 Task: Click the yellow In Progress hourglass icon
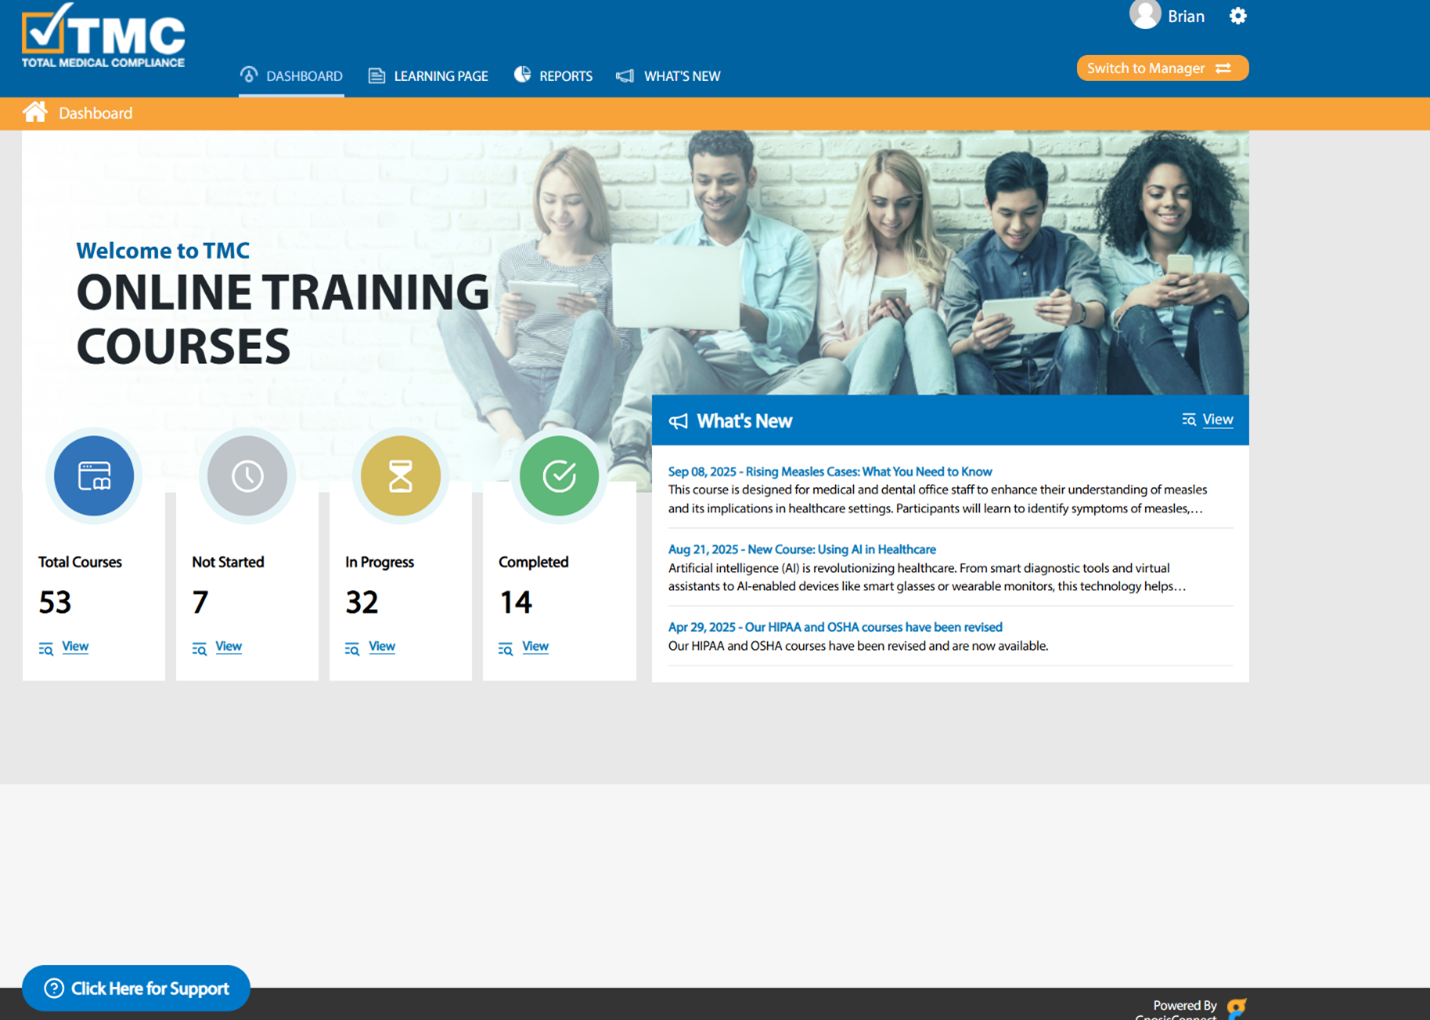pos(400,476)
